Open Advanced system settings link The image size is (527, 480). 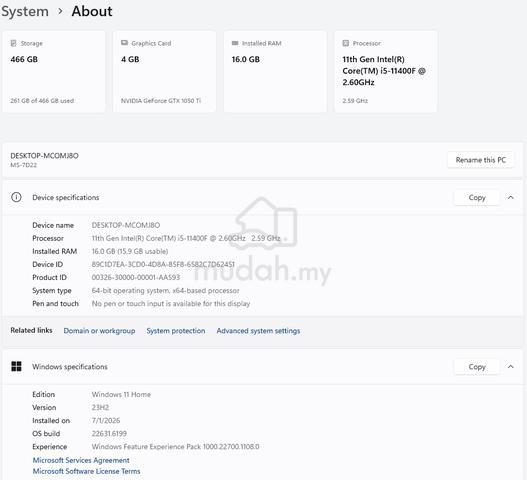[x=258, y=331]
